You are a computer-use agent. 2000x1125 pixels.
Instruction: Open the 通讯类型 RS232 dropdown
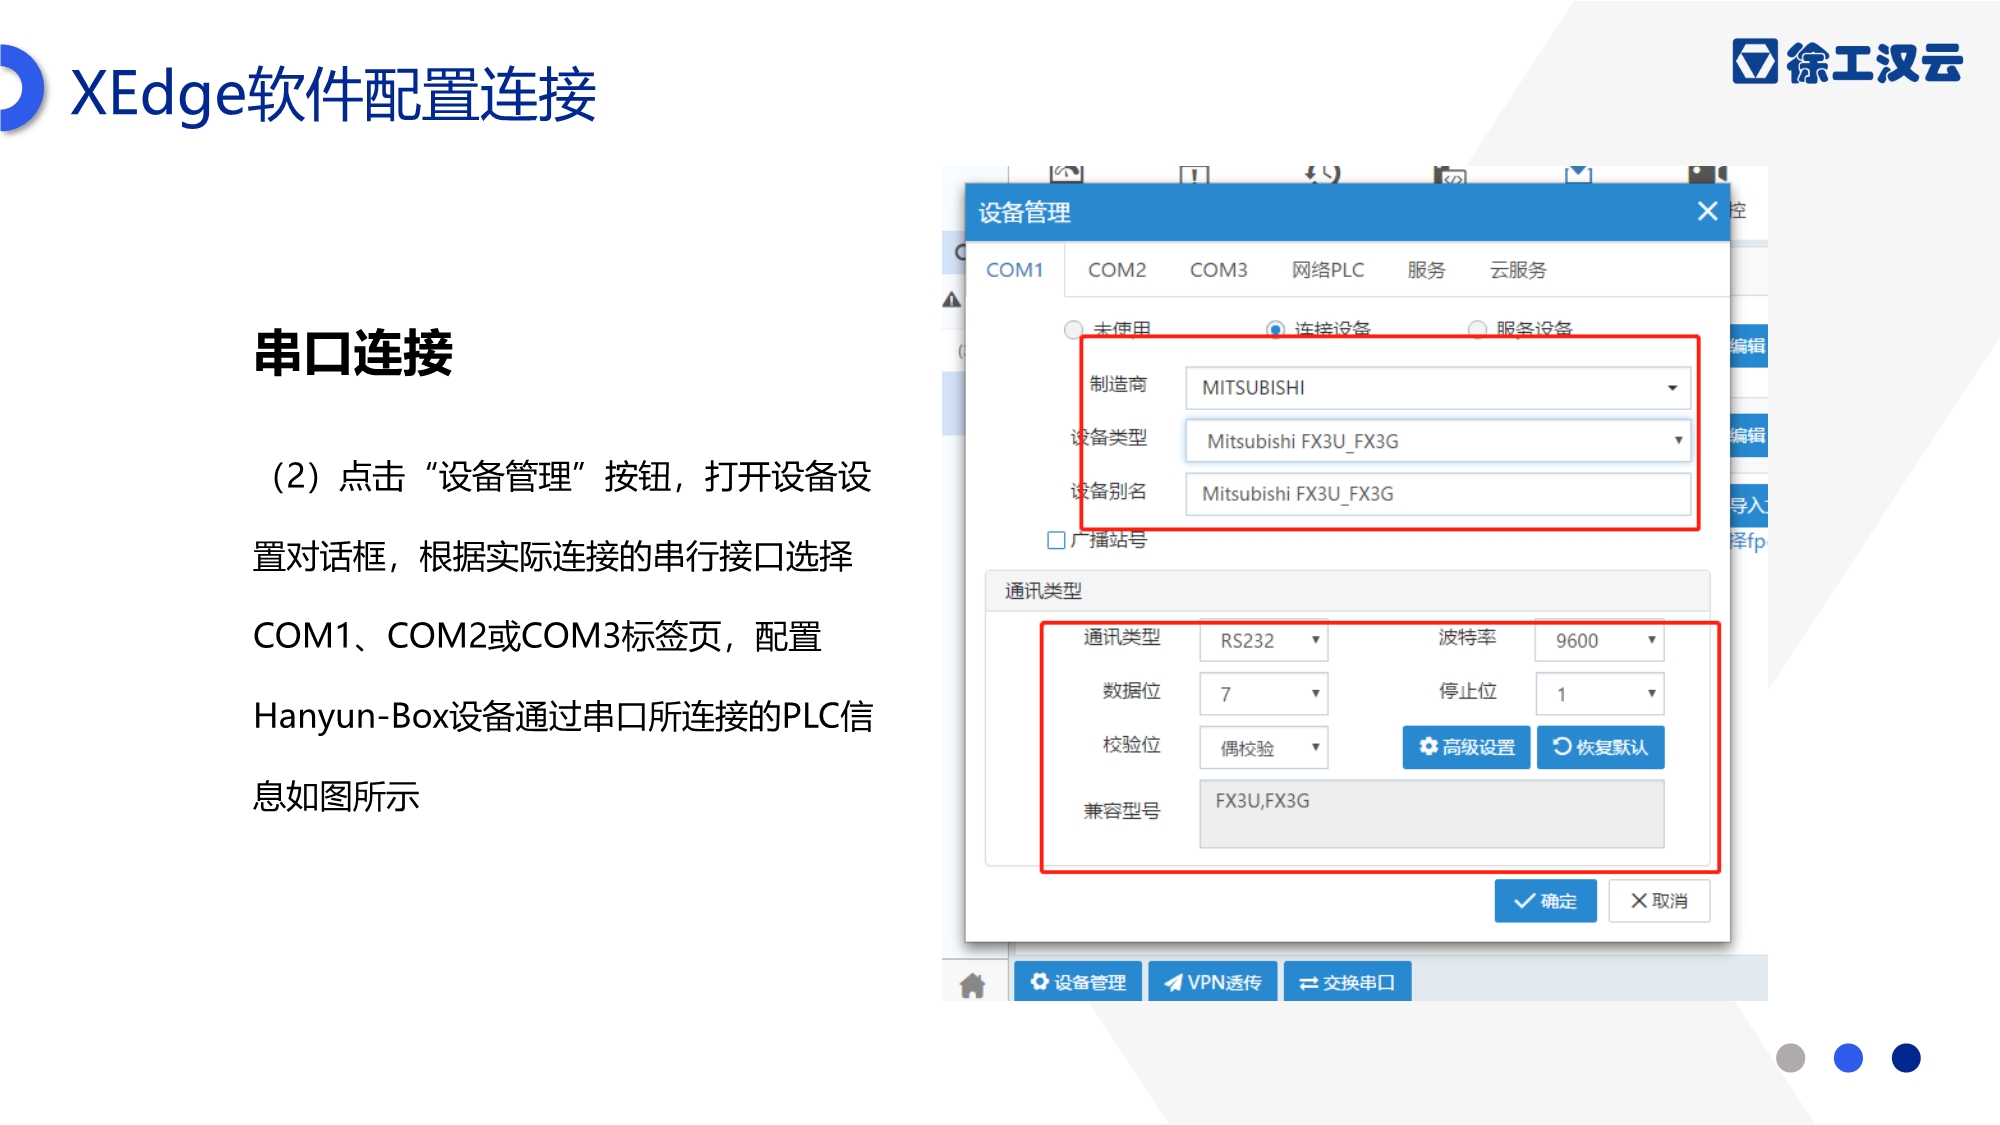(1264, 640)
